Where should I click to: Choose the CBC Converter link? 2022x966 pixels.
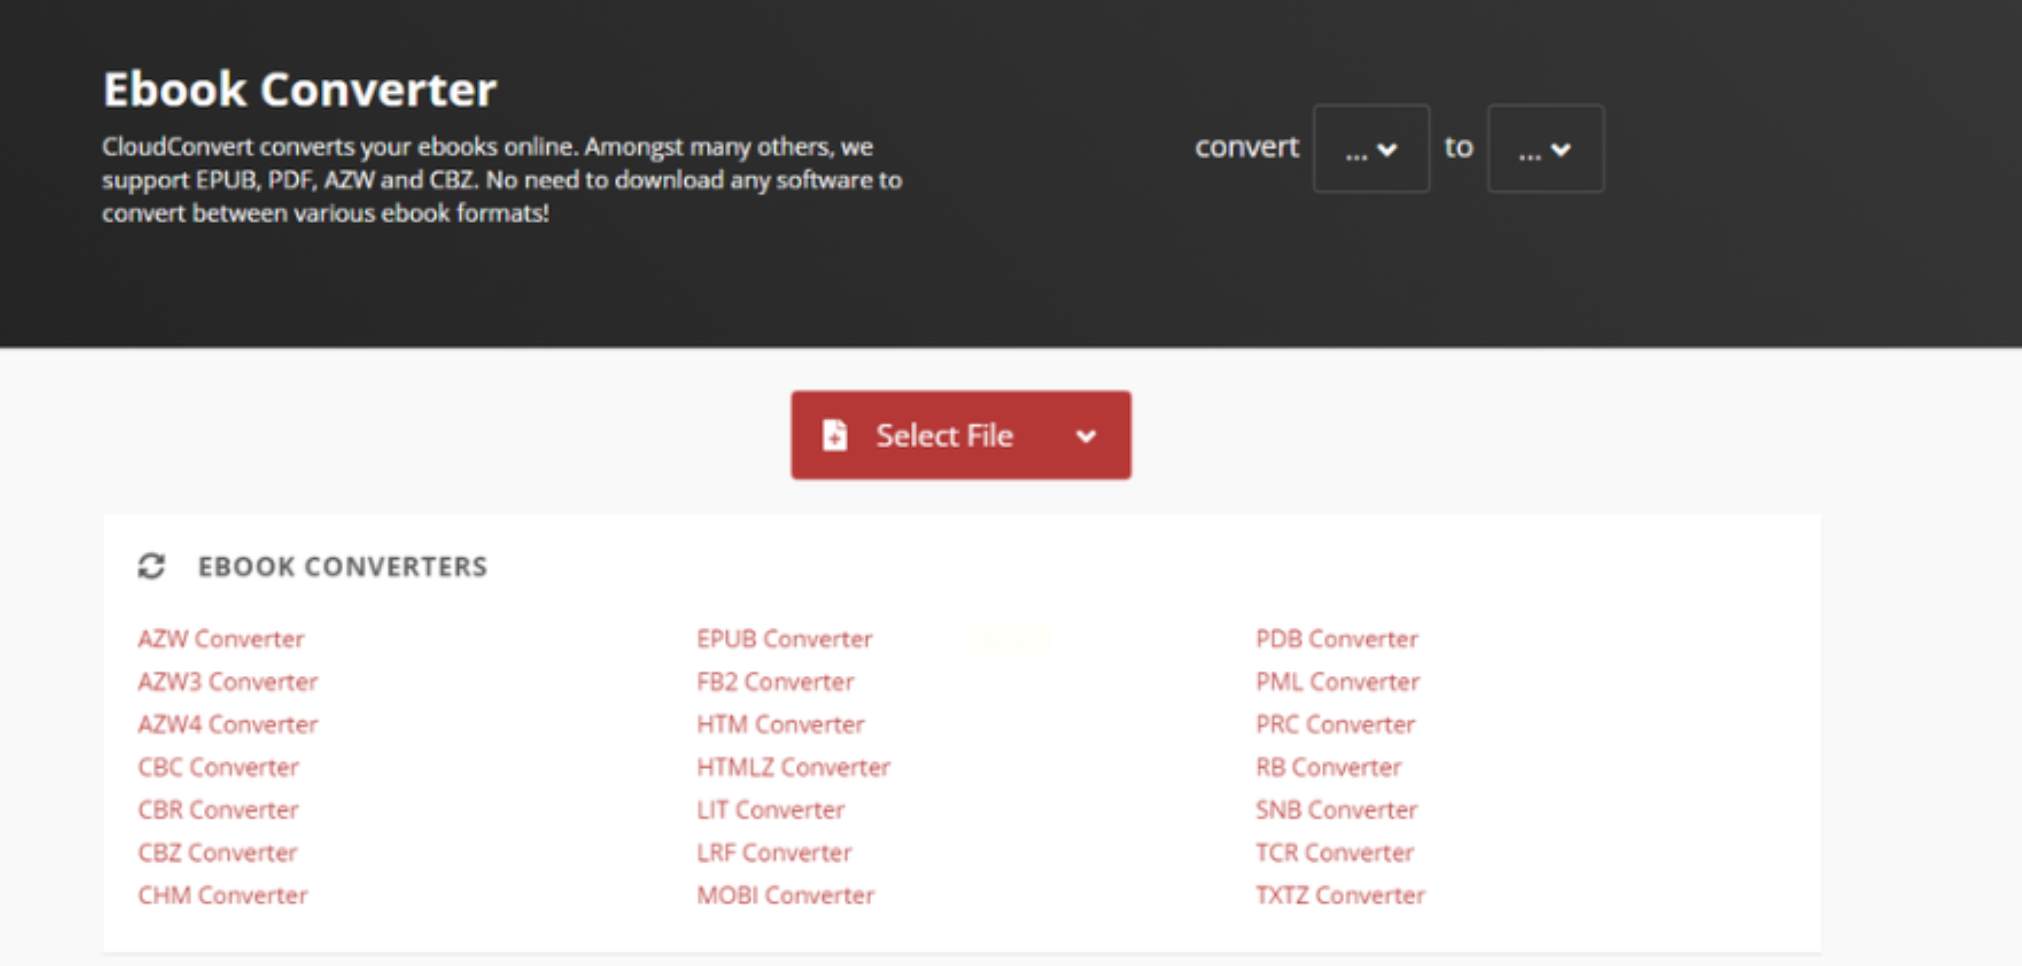[218, 767]
